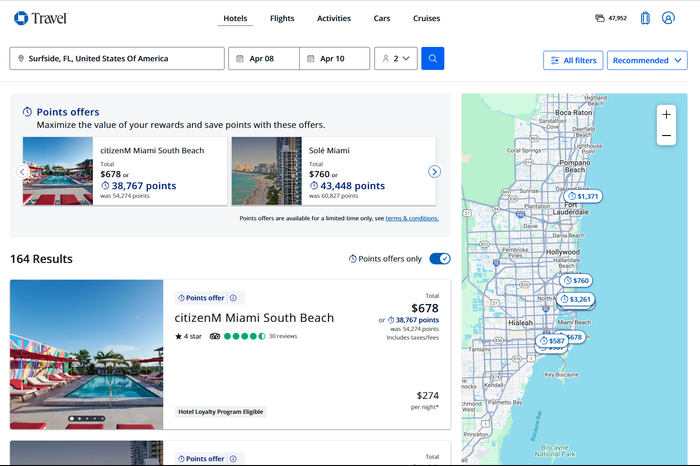Select the $1,371 map price marker
This screenshot has width=700, height=466.
(x=583, y=196)
